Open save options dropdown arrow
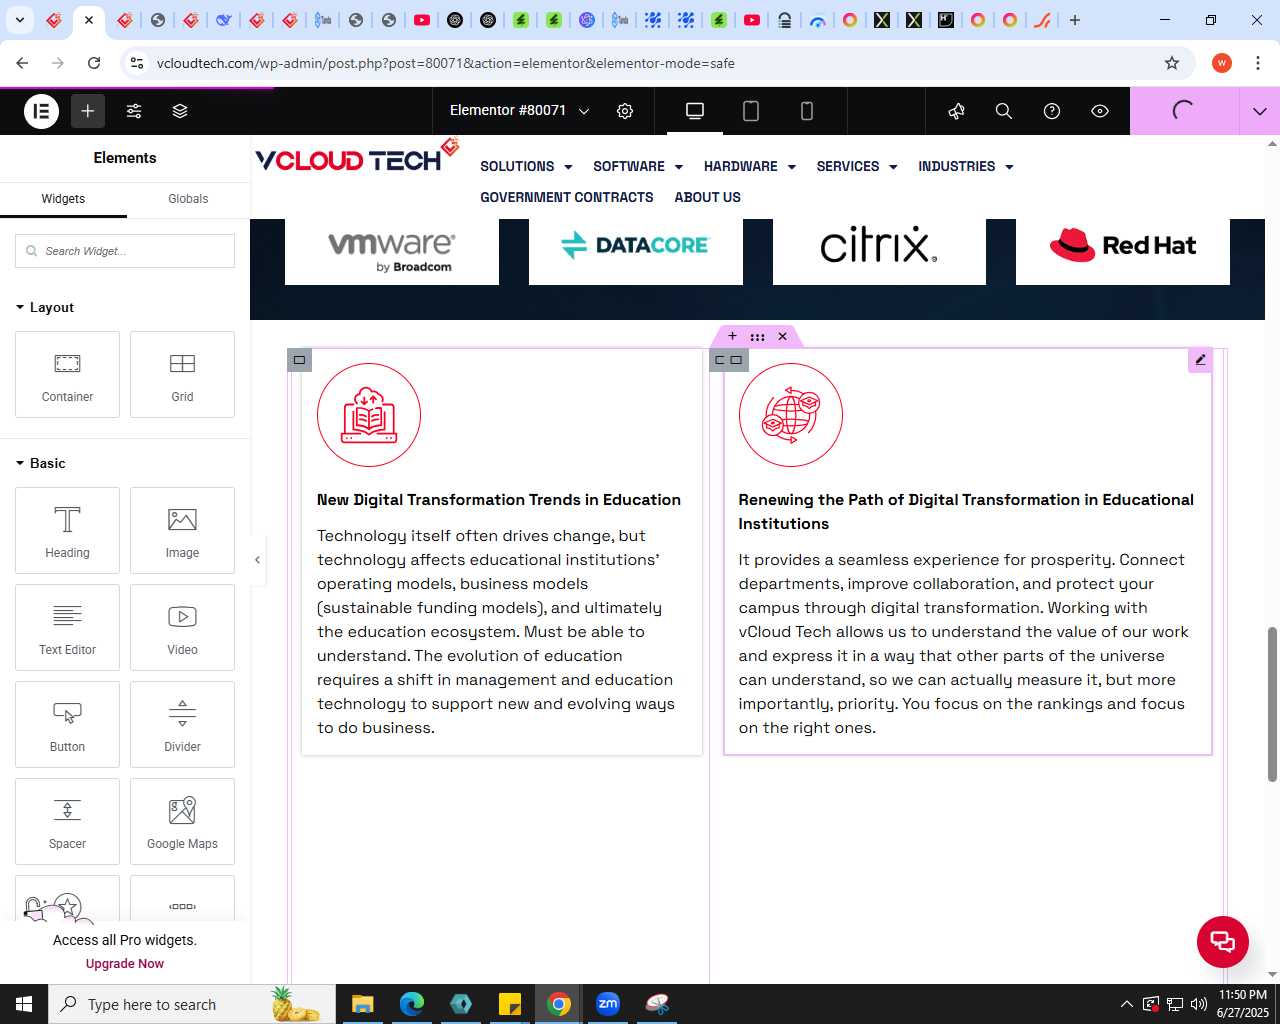Image resolution: width=1280 pixels, height=1024 pixels. (x=1260, y=111)
